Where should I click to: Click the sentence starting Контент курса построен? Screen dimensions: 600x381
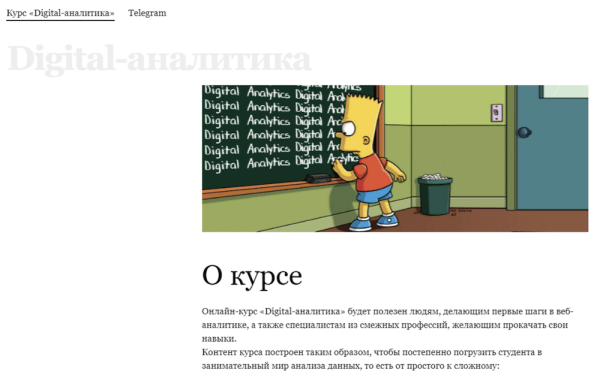click(x=372, y=359)
